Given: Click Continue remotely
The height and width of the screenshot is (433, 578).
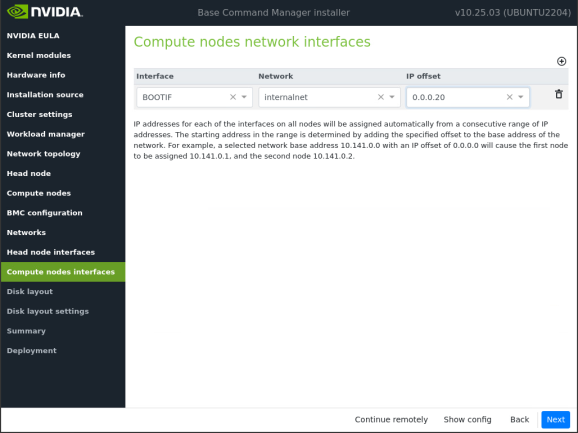Looking at the screenshot, I should click(391, 420).
